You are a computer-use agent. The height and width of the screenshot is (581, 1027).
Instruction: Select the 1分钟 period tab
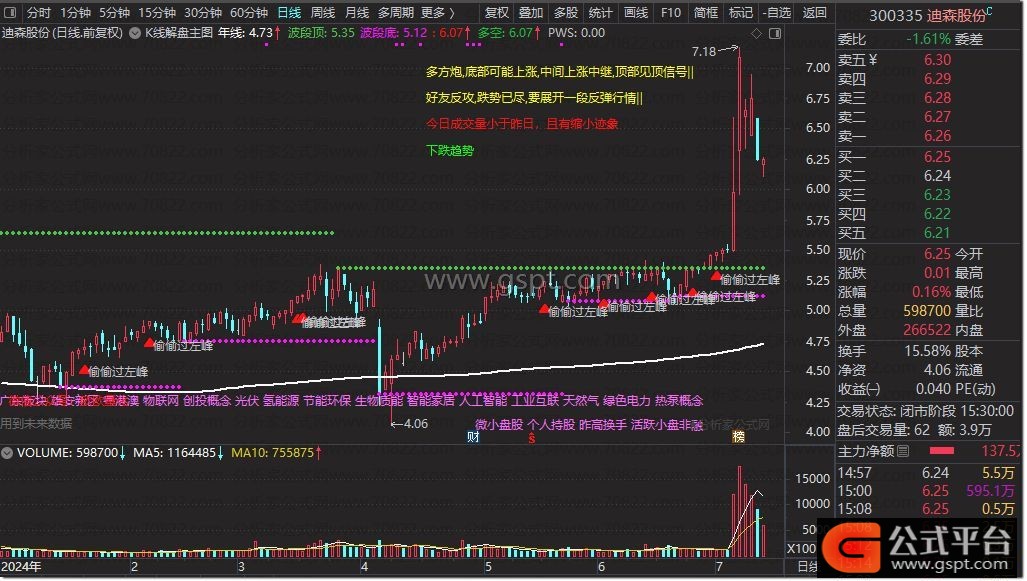pyautogui.click(x=75, y=12)
